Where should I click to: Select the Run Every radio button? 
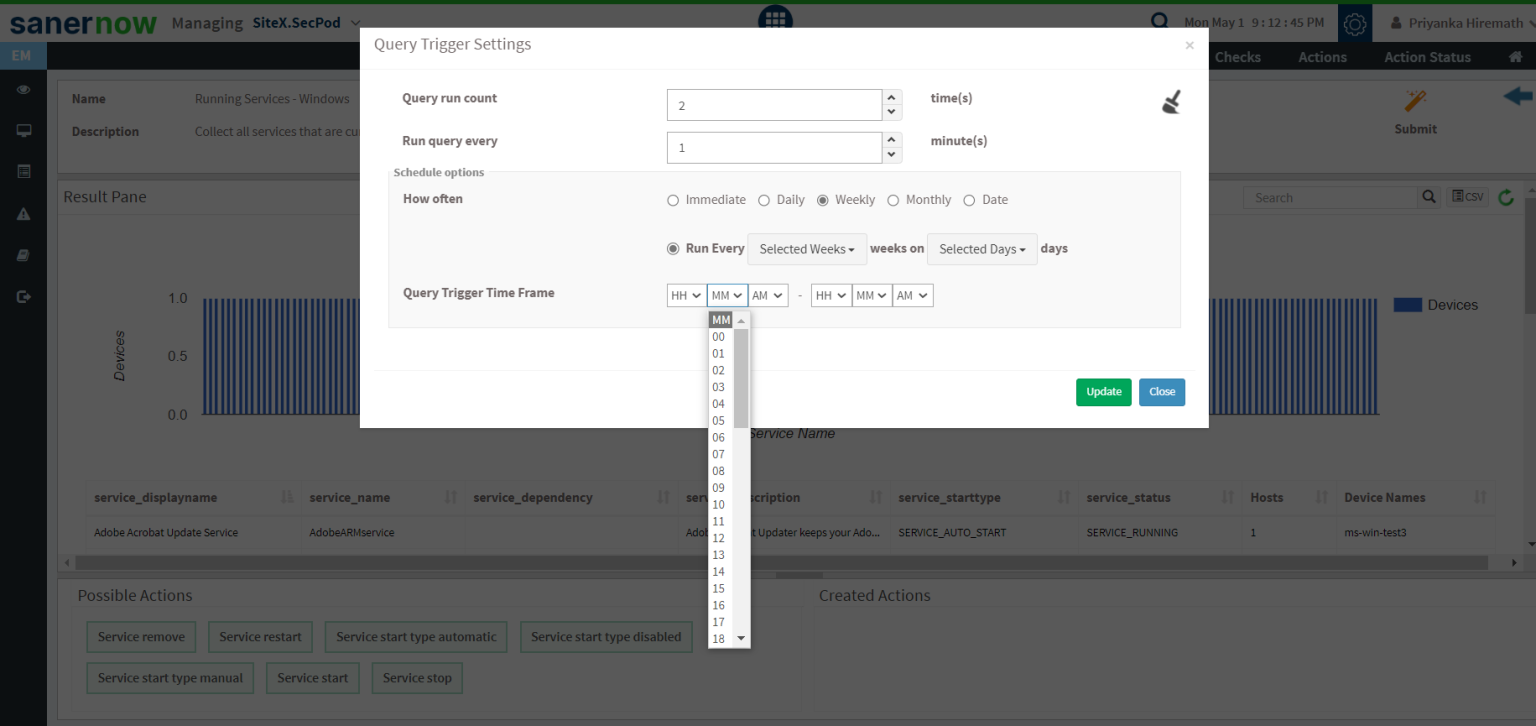(x=673, y=249)
